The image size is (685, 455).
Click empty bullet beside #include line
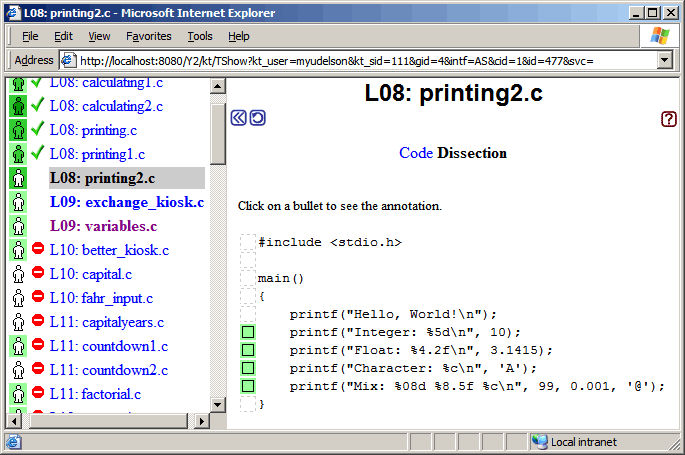(x=248, y=242)
